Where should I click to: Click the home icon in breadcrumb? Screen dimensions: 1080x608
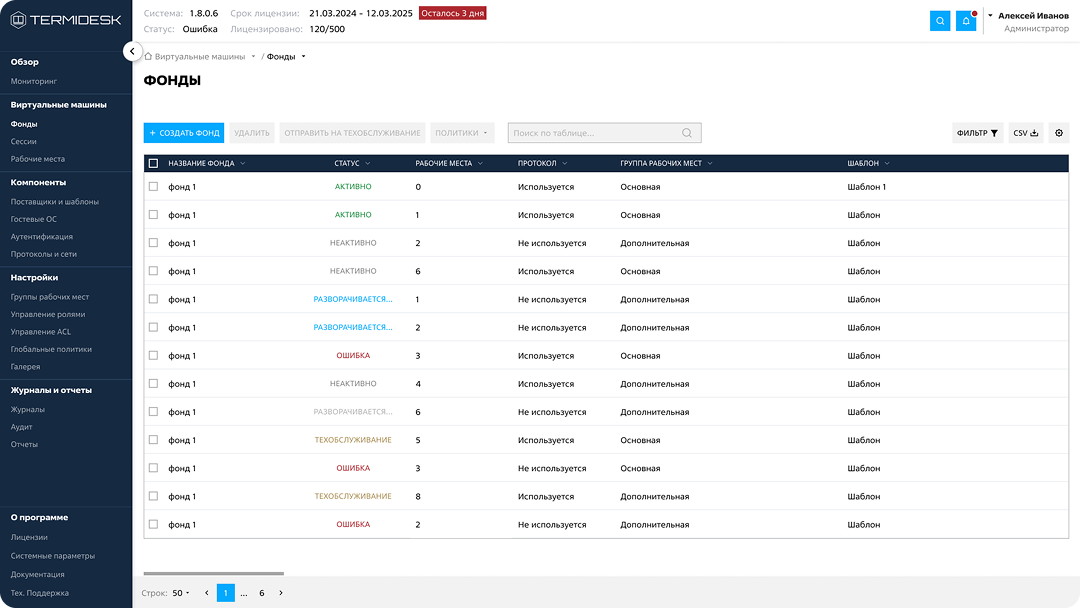pyautogui.click(x=148, y=57)
